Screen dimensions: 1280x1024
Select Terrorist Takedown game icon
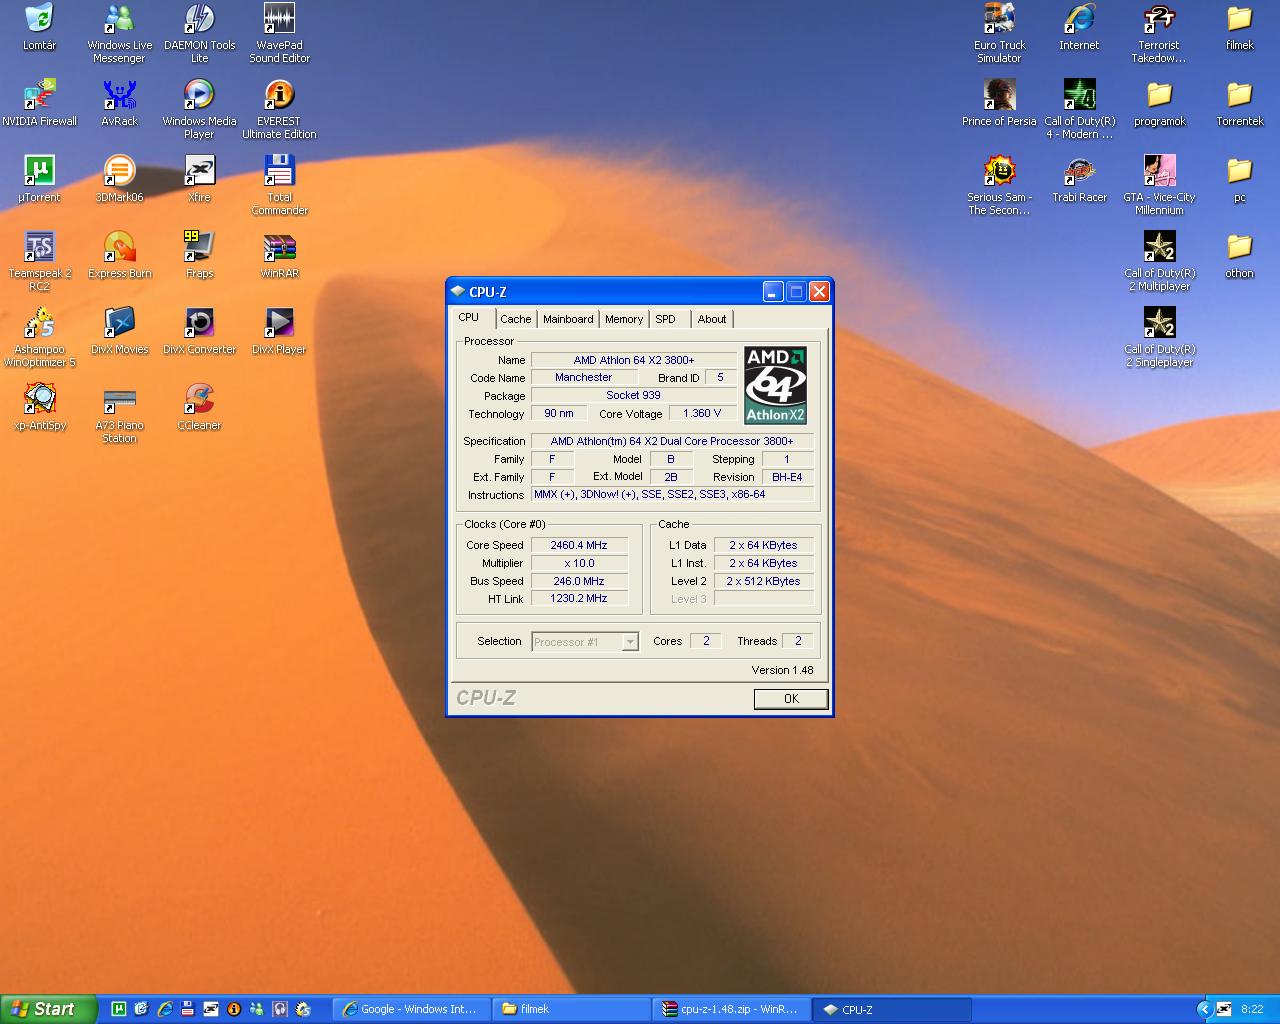point(1159,34)
